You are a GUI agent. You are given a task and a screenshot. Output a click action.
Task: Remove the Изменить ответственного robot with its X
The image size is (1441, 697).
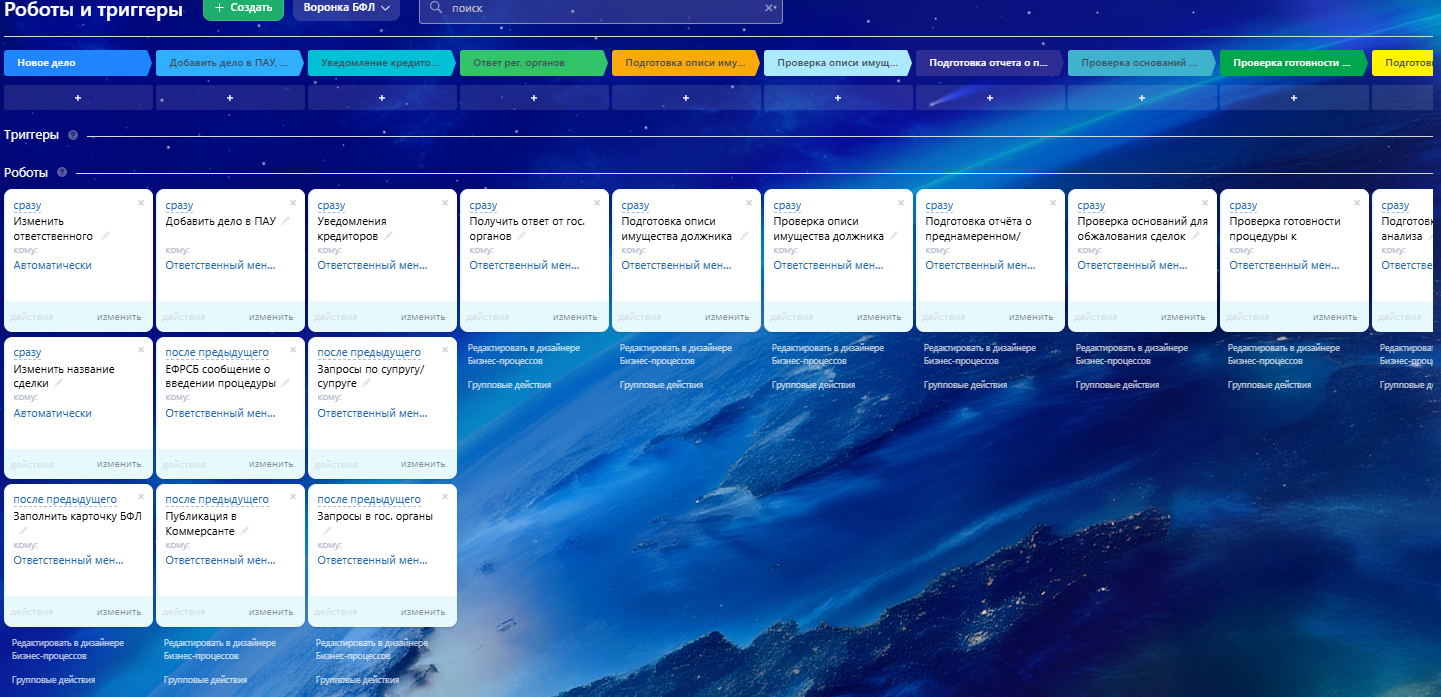[142, 202]
